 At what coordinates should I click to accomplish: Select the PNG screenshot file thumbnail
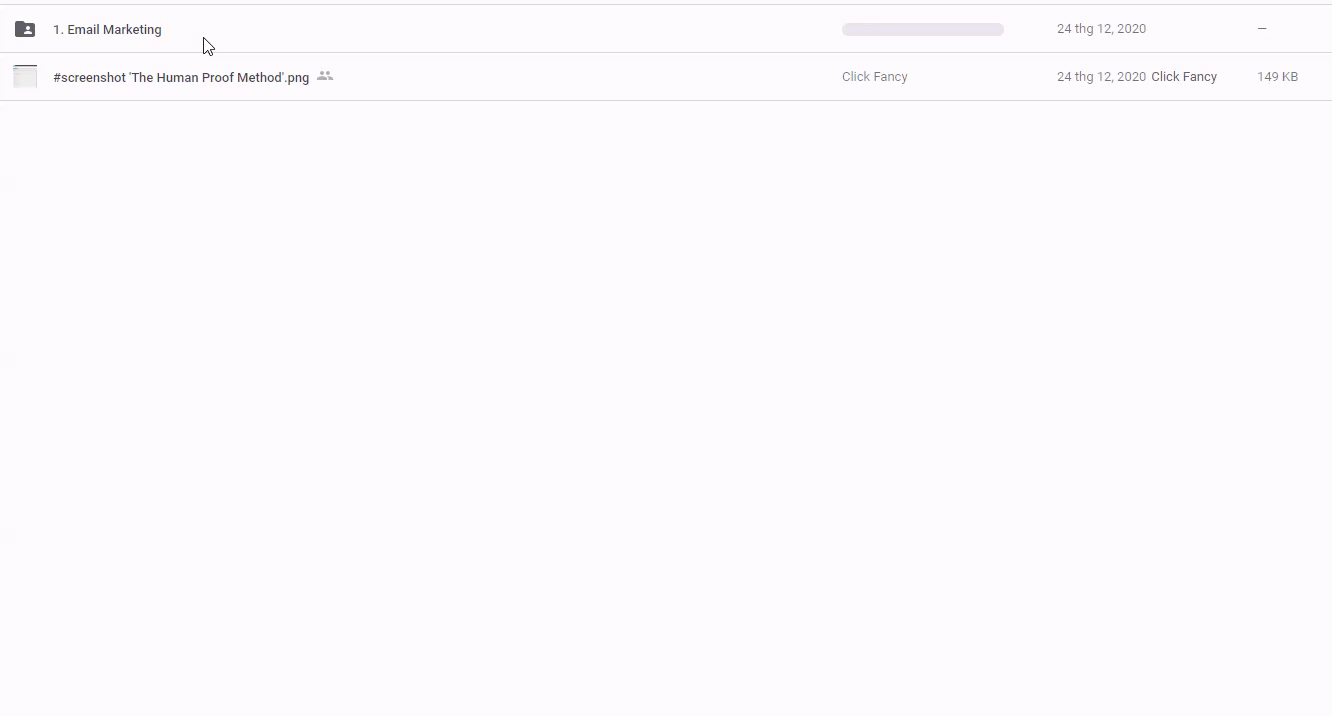pyautogui.click(x=25, y=77)
